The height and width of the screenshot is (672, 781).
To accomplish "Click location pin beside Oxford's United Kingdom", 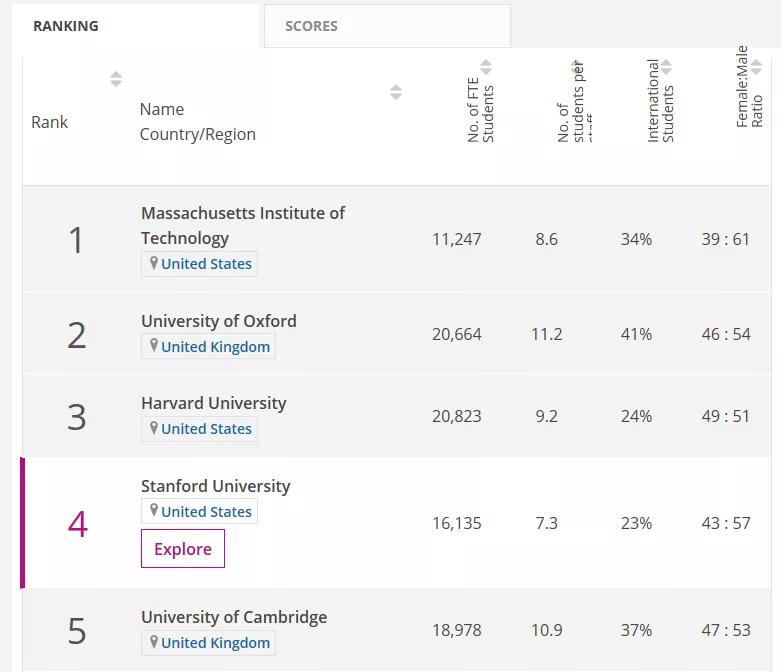I will coord(154,346).
